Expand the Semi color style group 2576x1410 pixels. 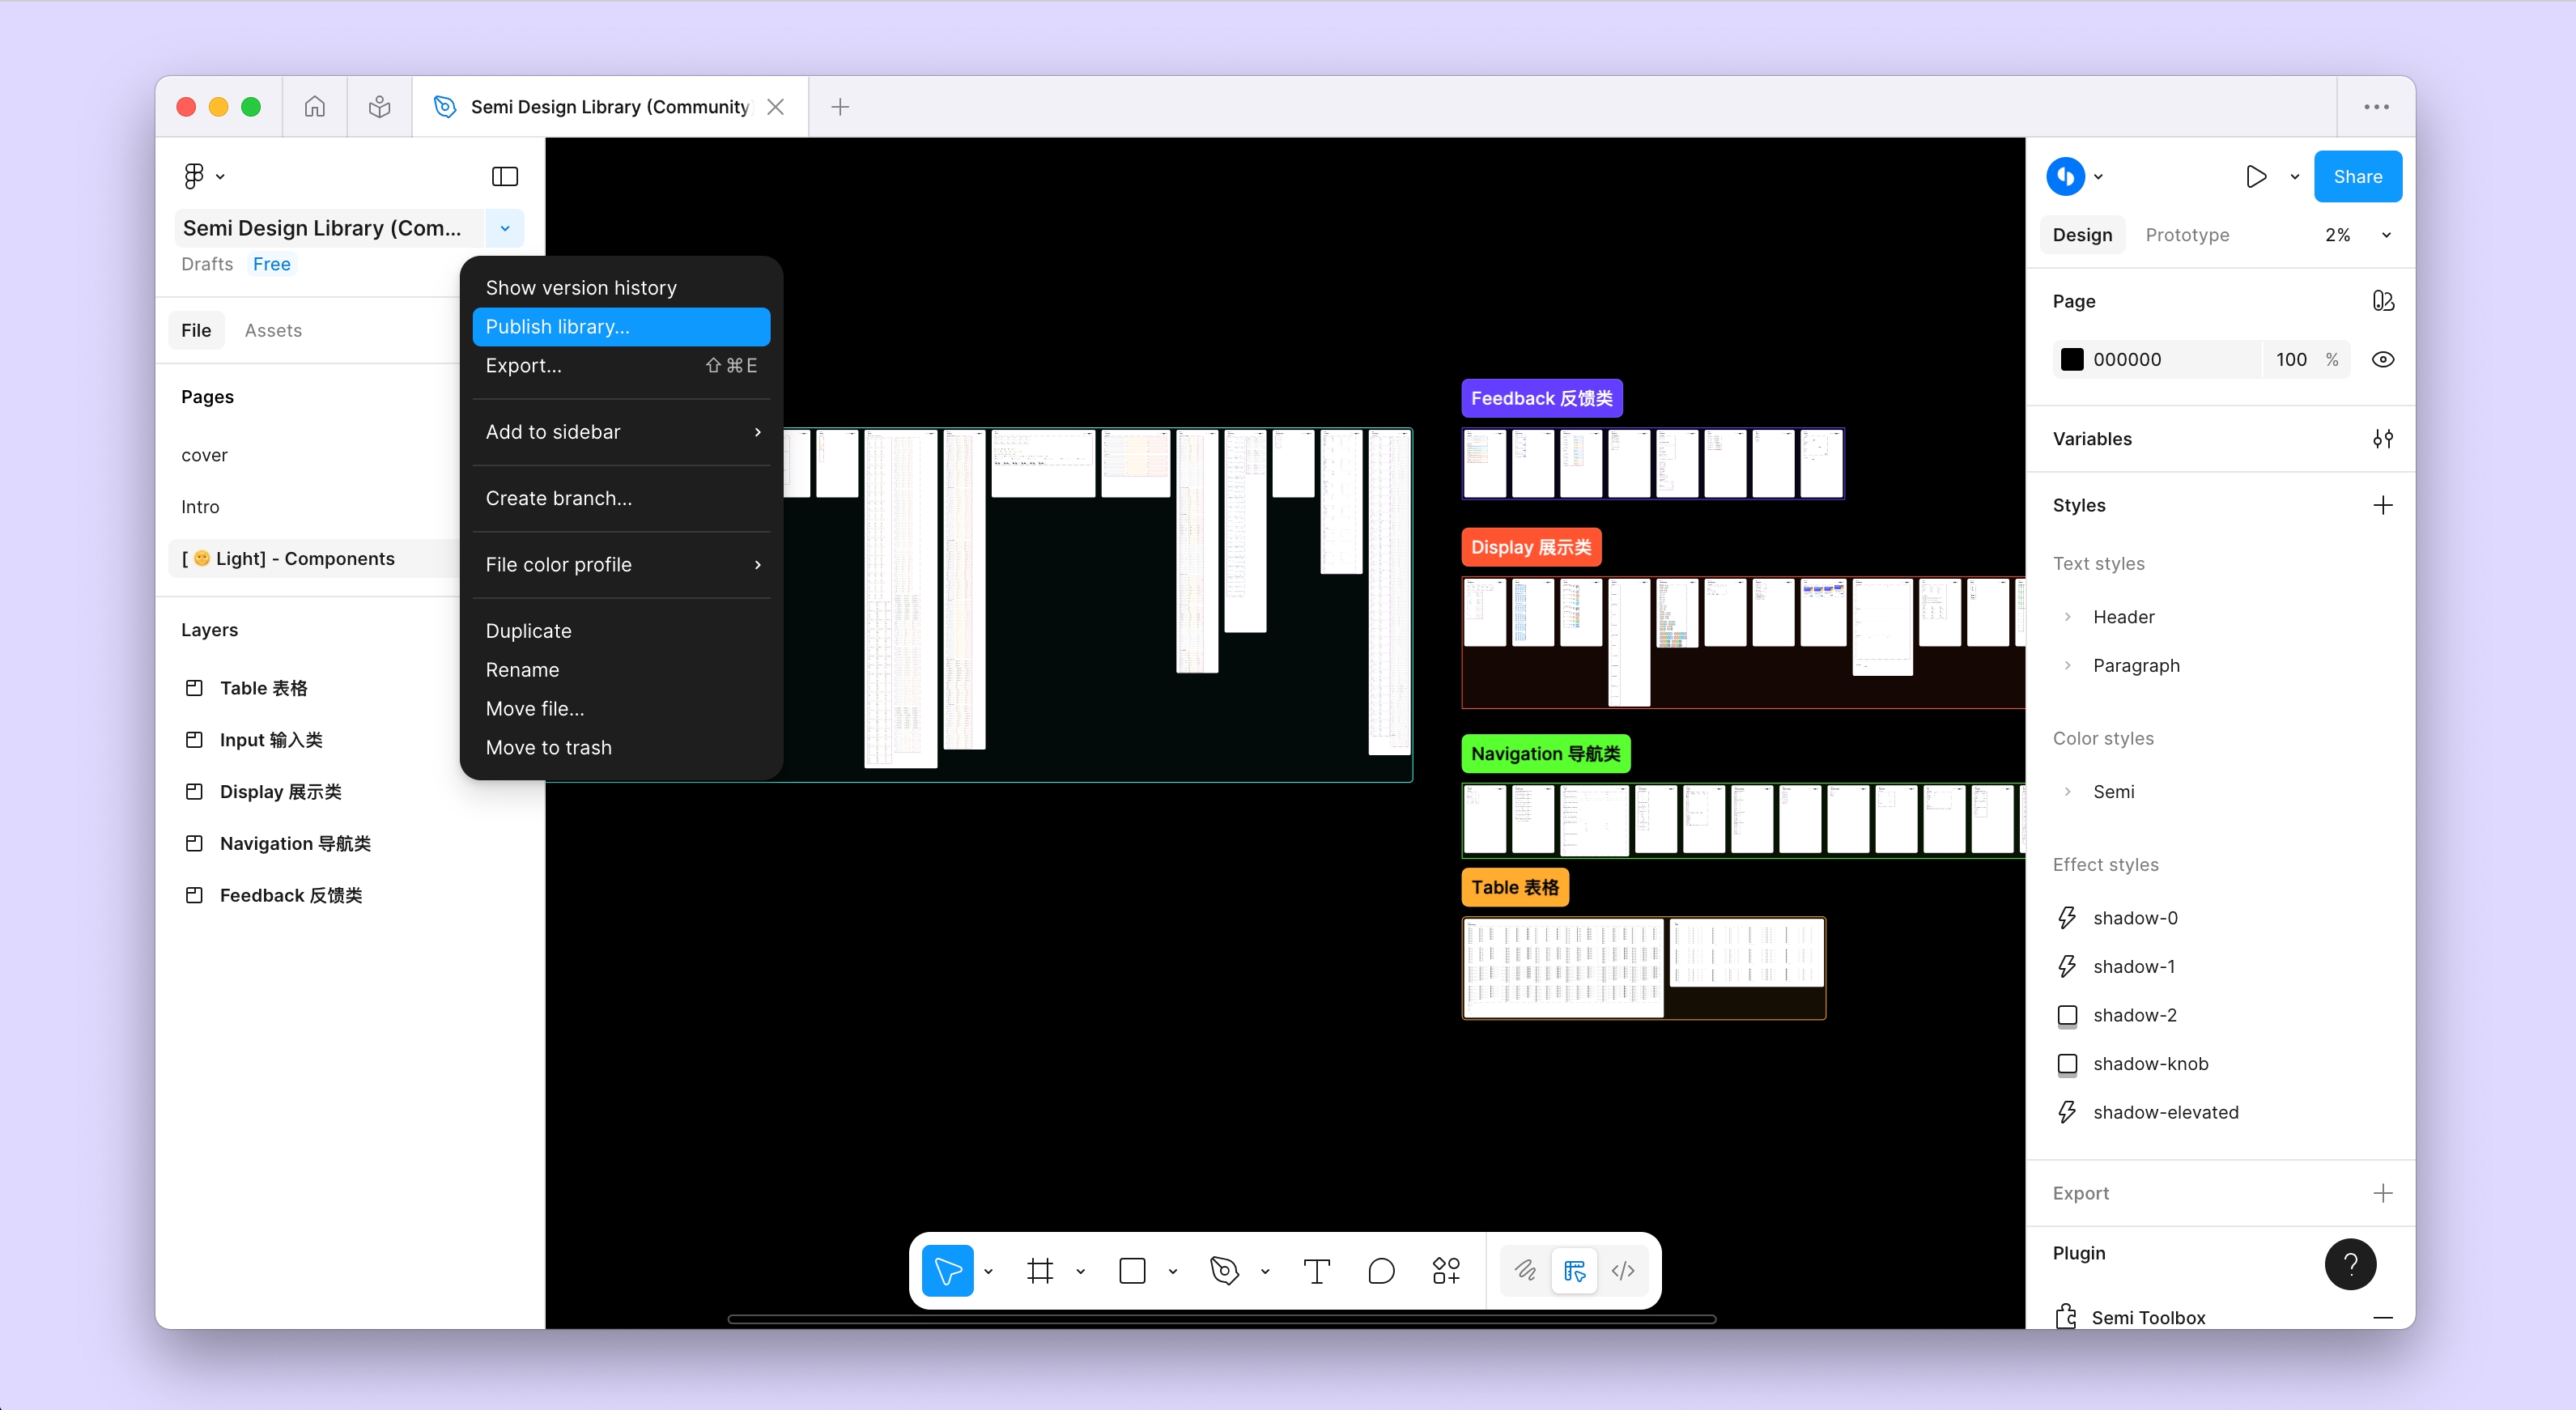2068,791
